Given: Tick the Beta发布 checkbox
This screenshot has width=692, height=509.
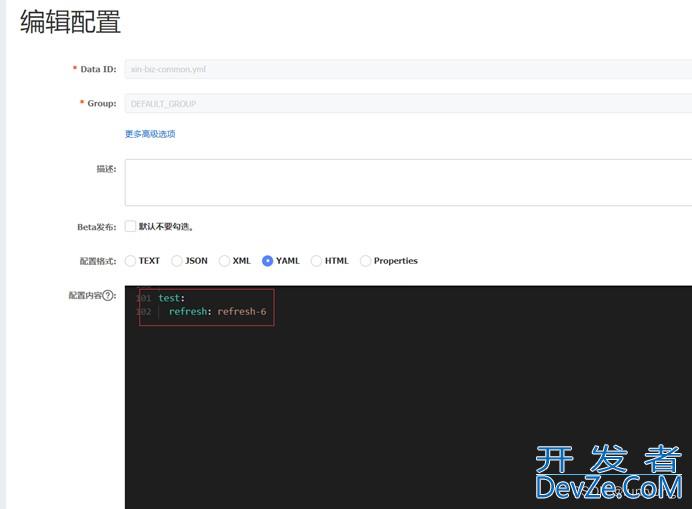Looking at the screenshot, I should tap(130, 226).
